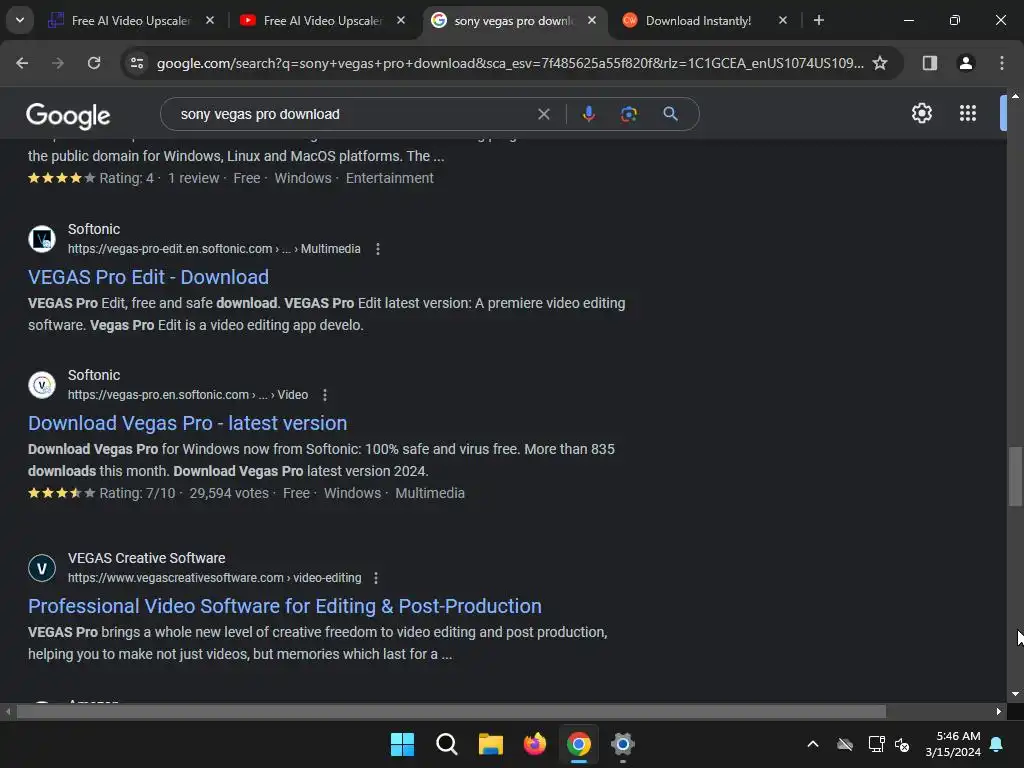Close the Download Instantly! tab
The image size is (1024, 768).
pos(782,20)
